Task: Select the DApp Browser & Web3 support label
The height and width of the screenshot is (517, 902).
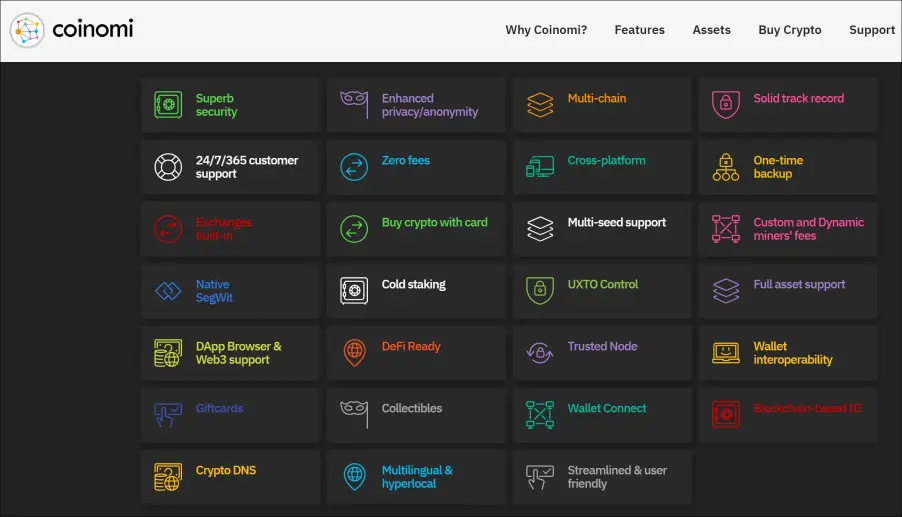Action: 239,353
